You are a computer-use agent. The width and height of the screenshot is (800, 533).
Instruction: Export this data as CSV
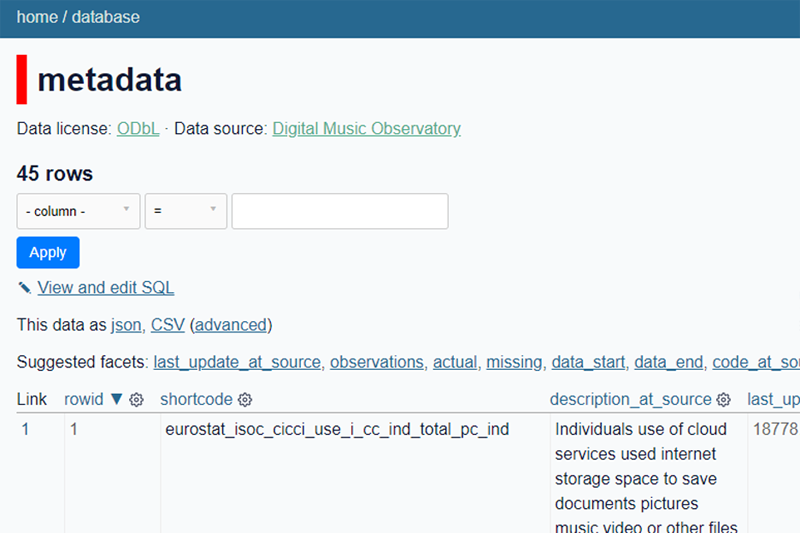click(168, 325)
